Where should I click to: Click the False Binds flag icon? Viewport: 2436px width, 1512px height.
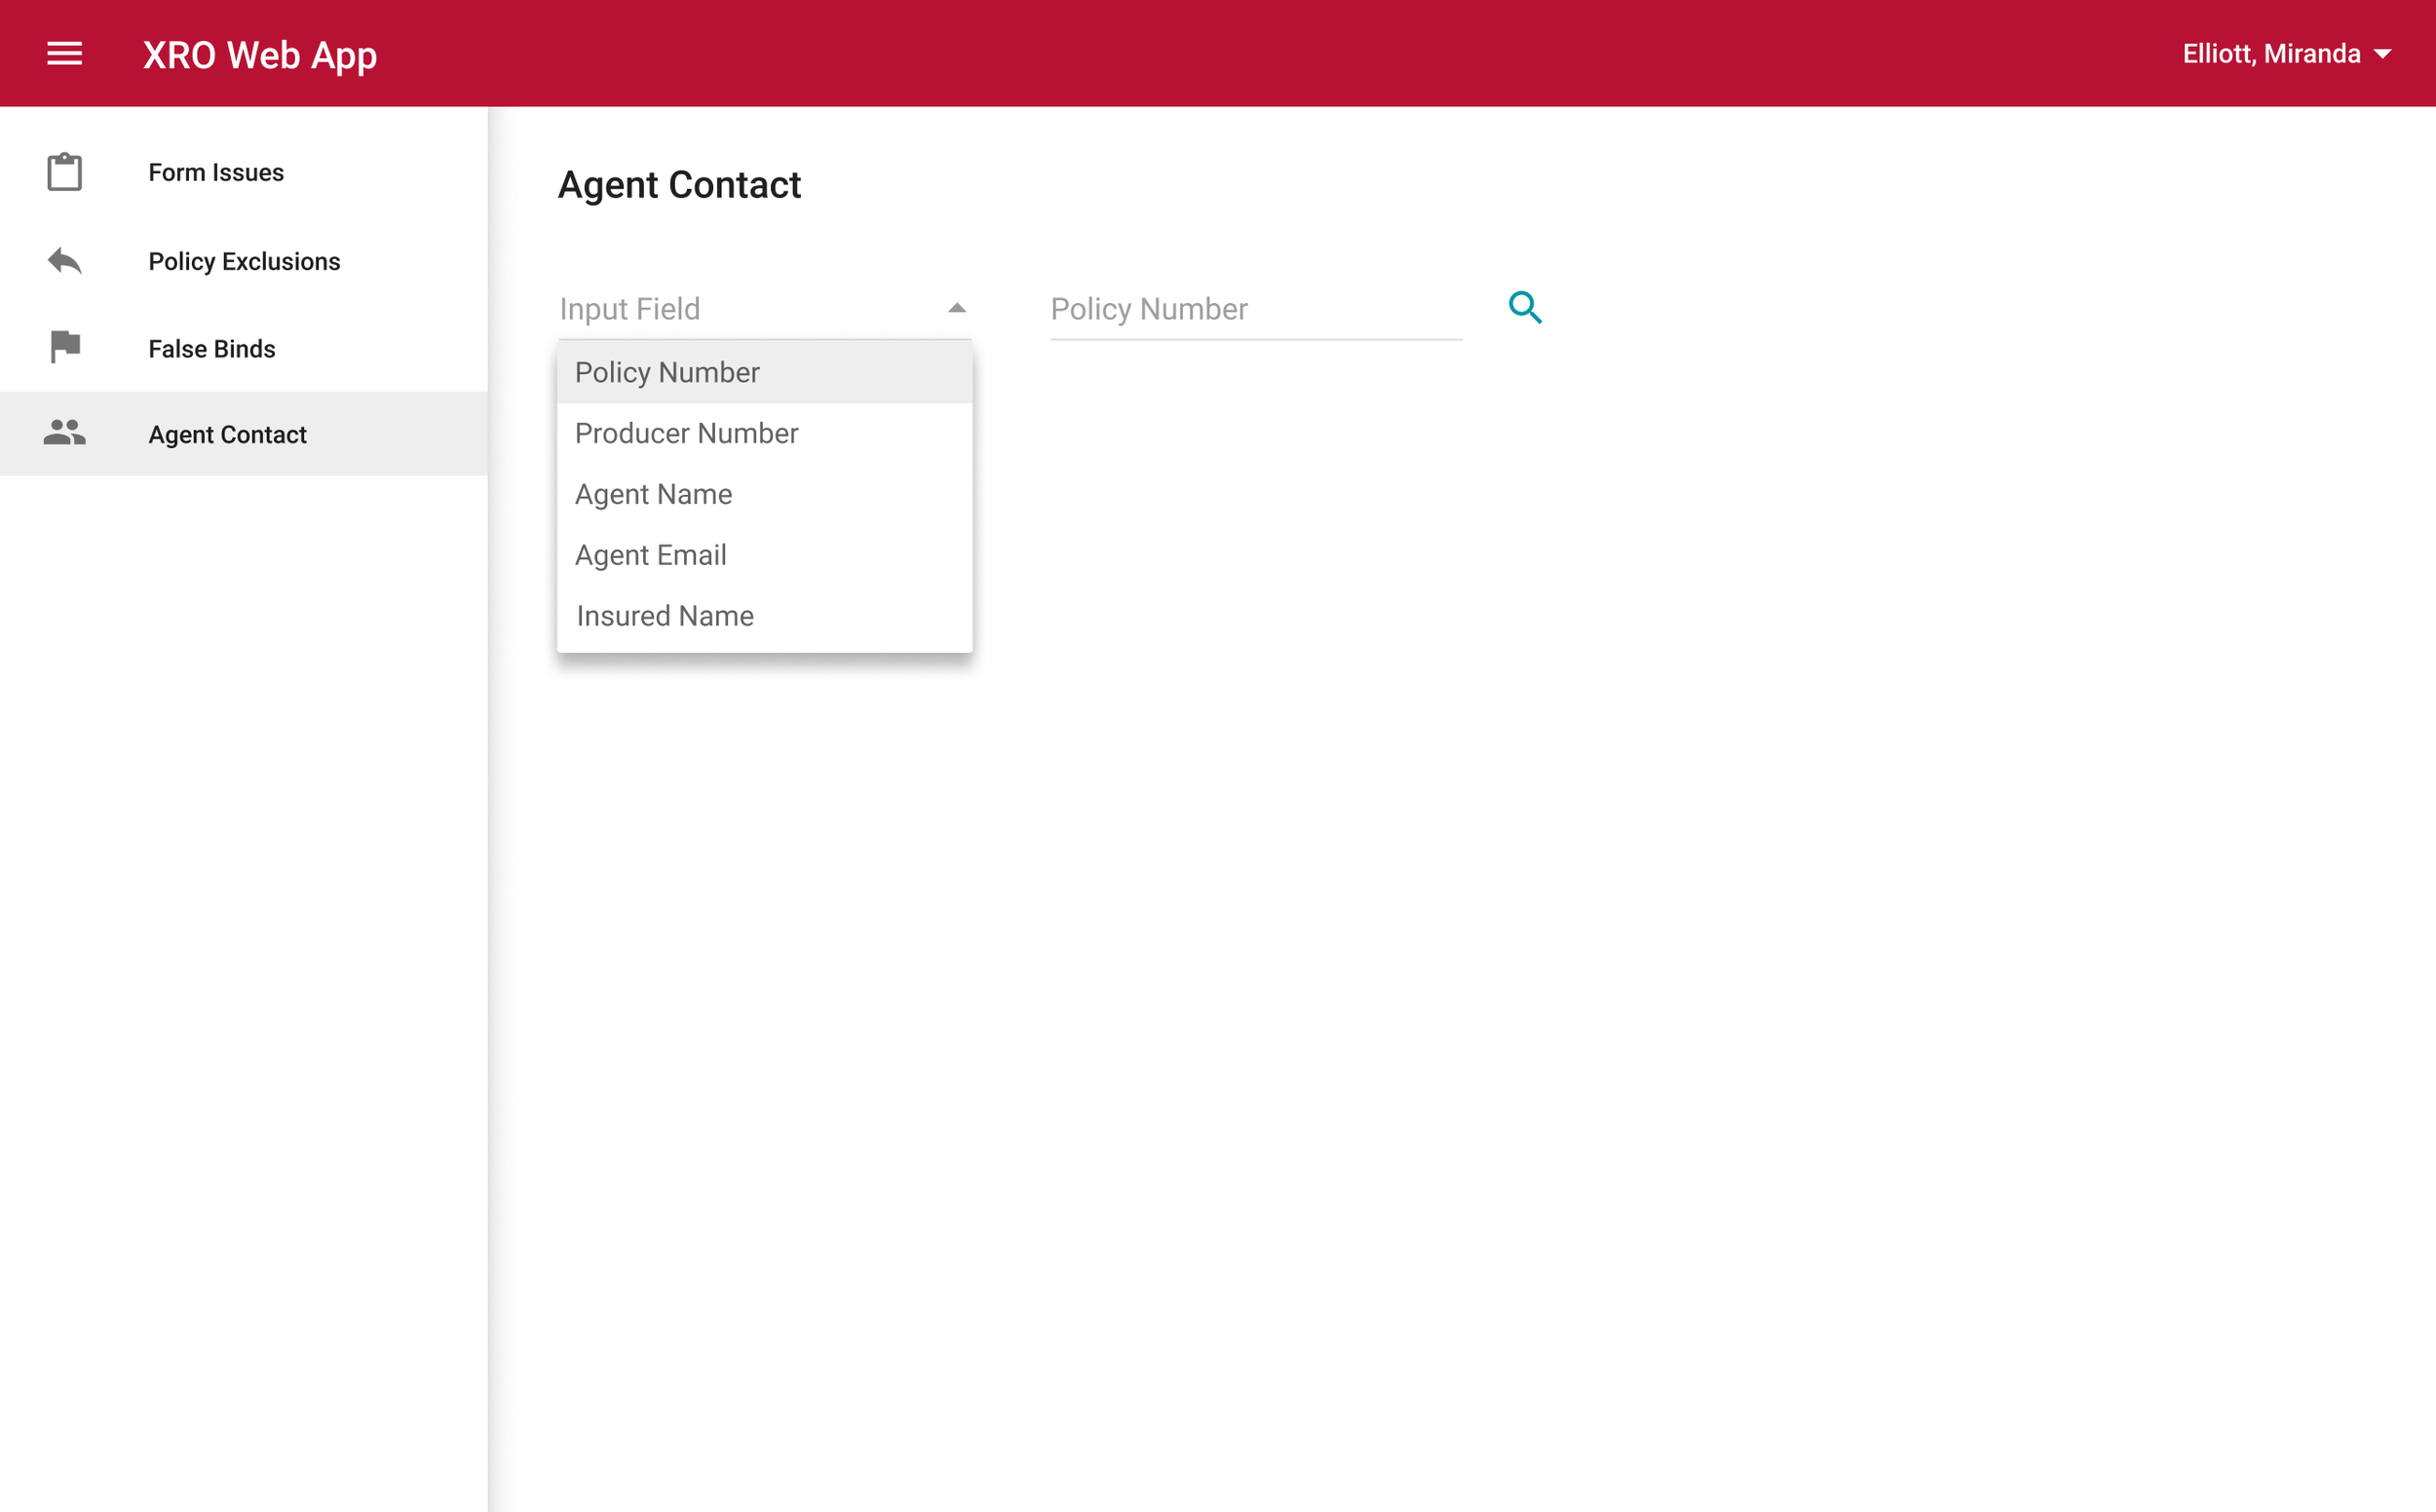65,347
